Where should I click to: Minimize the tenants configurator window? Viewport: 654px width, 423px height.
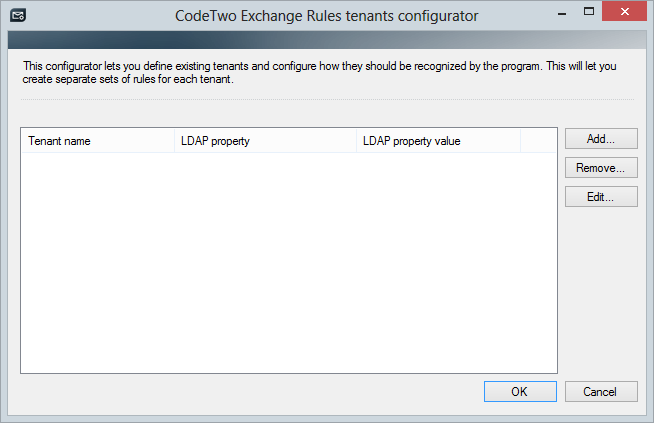pyautogui.click(x=562, y=14)
